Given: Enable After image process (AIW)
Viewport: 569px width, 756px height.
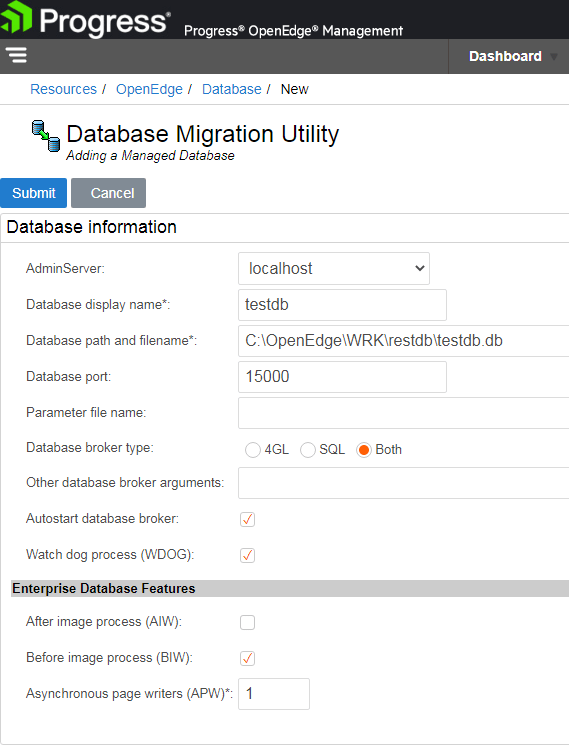Looking at the screenshot, I should [247, 622].
